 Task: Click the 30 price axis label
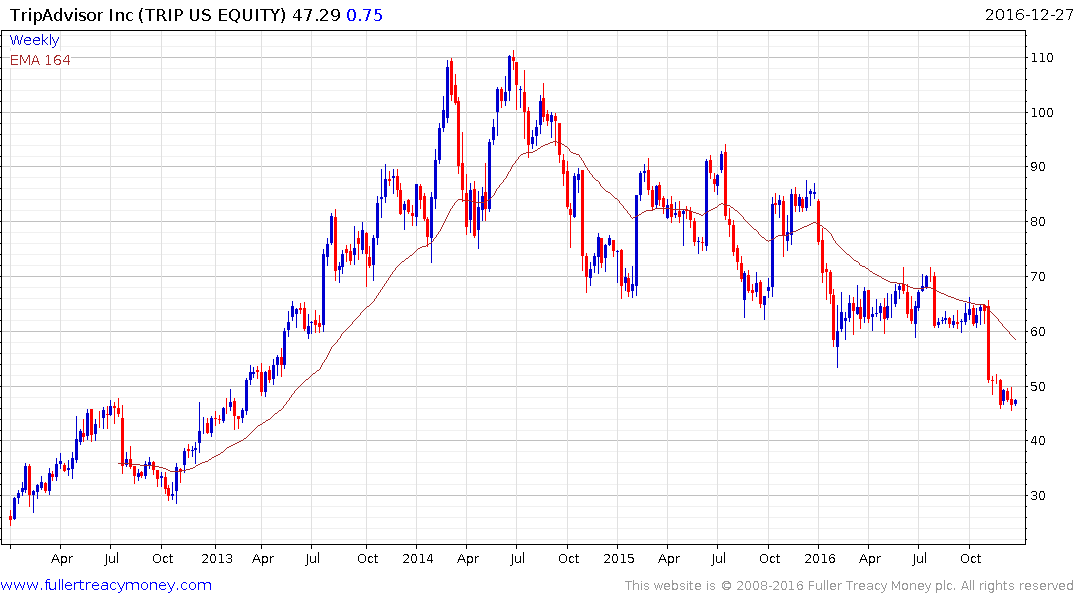(1038, 495)
